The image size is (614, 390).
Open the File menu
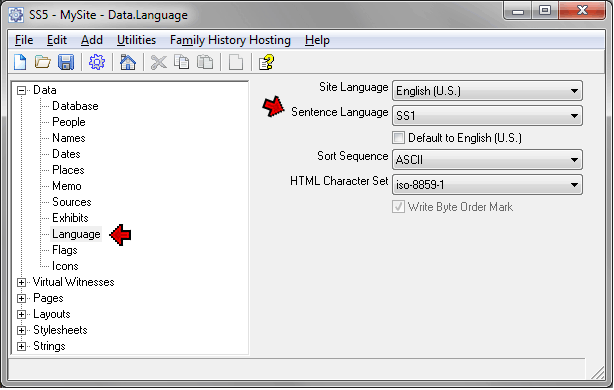tap(24, 40)
